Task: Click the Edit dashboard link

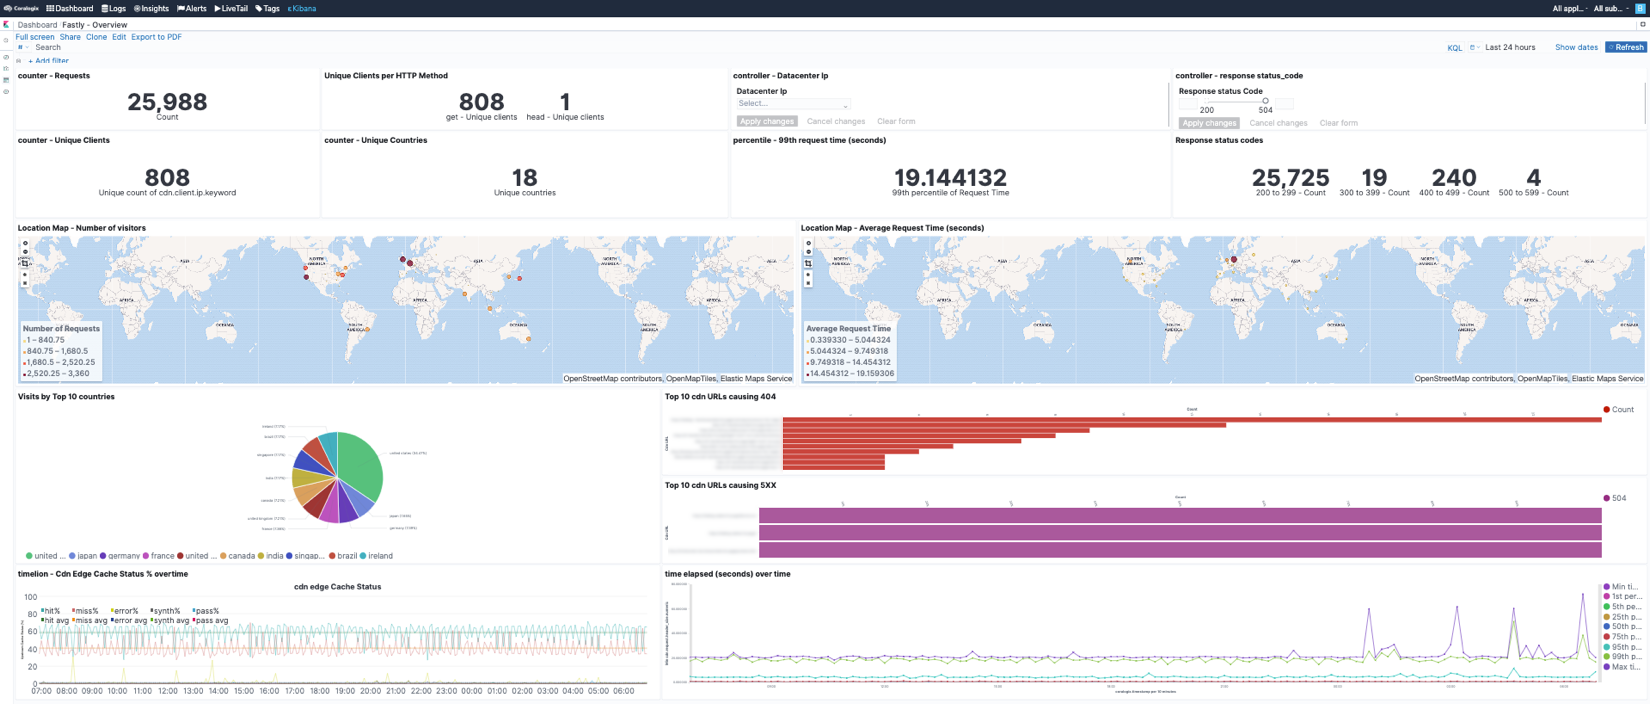Action: (x=119, y=37)
